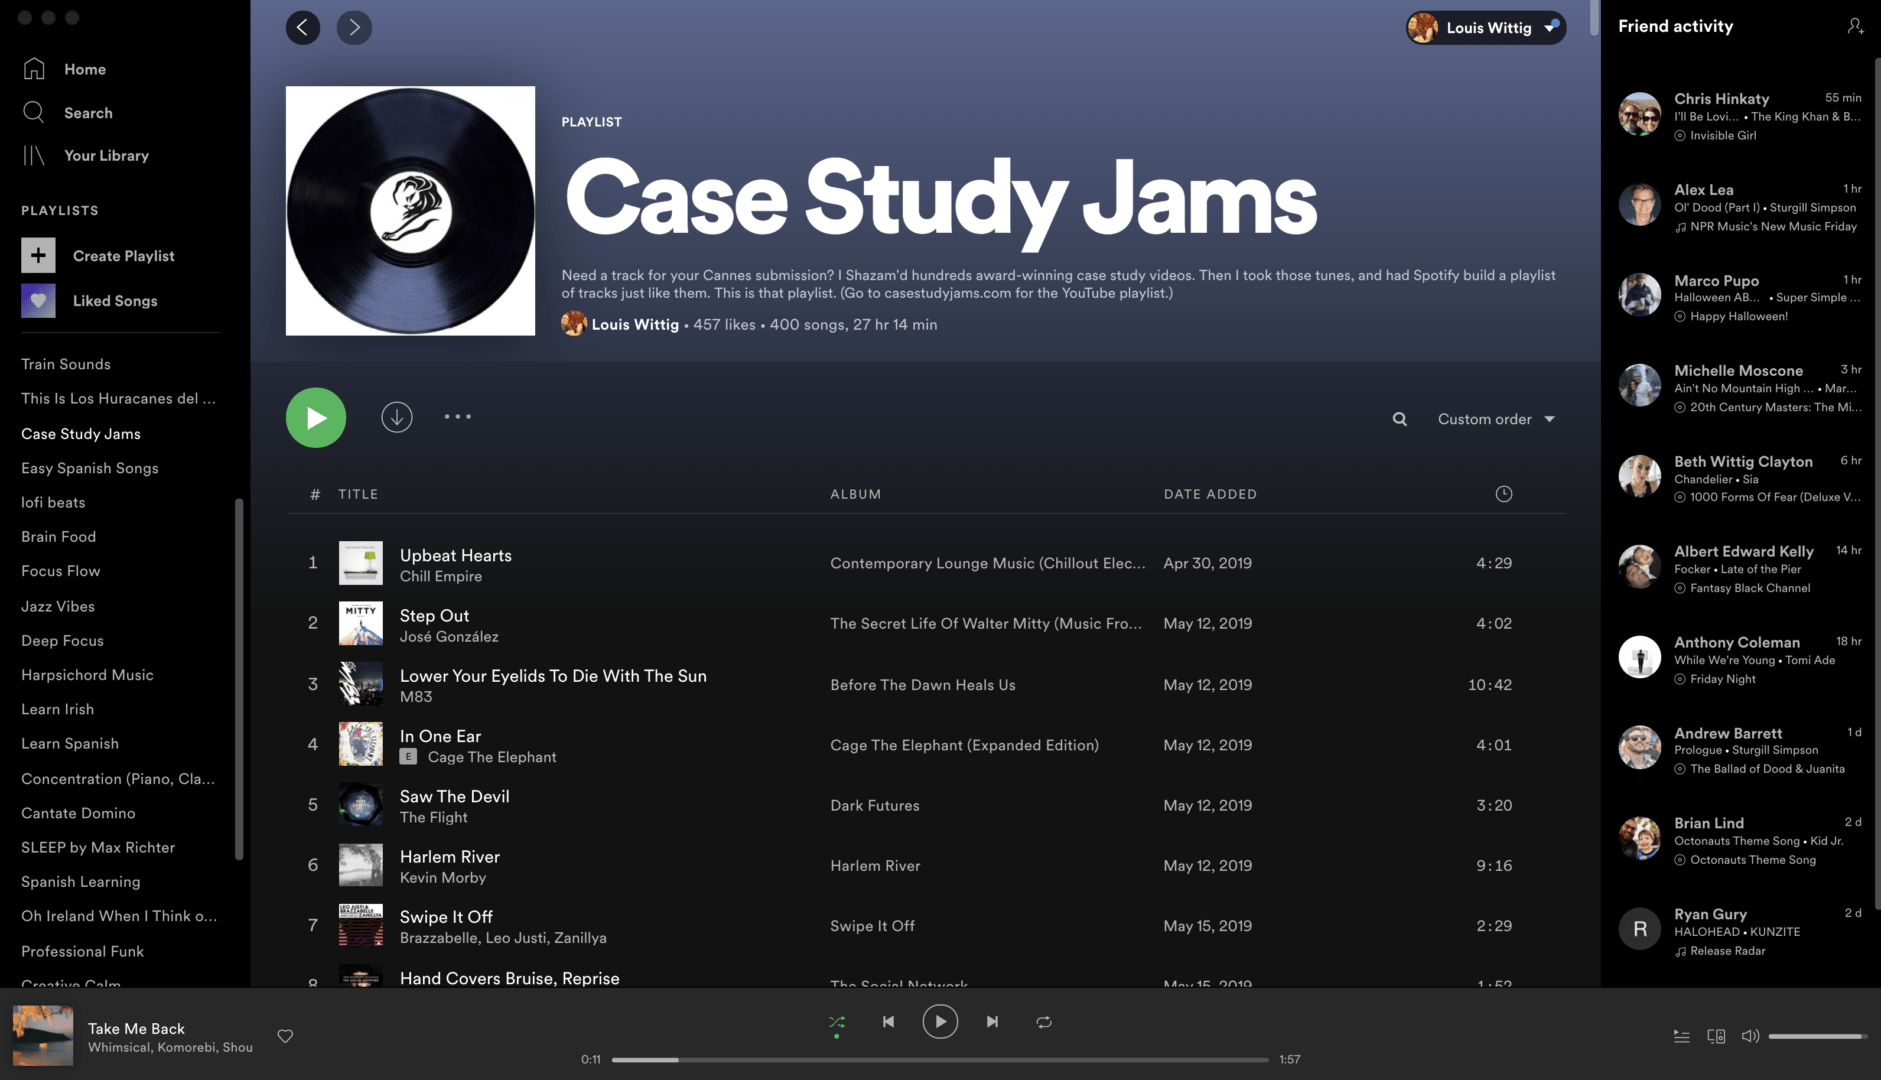Viewport: 1881px width, 1080px height.
Task: Open Release Radar playlist in friend feed
Action: click(x=1728, y=951)
